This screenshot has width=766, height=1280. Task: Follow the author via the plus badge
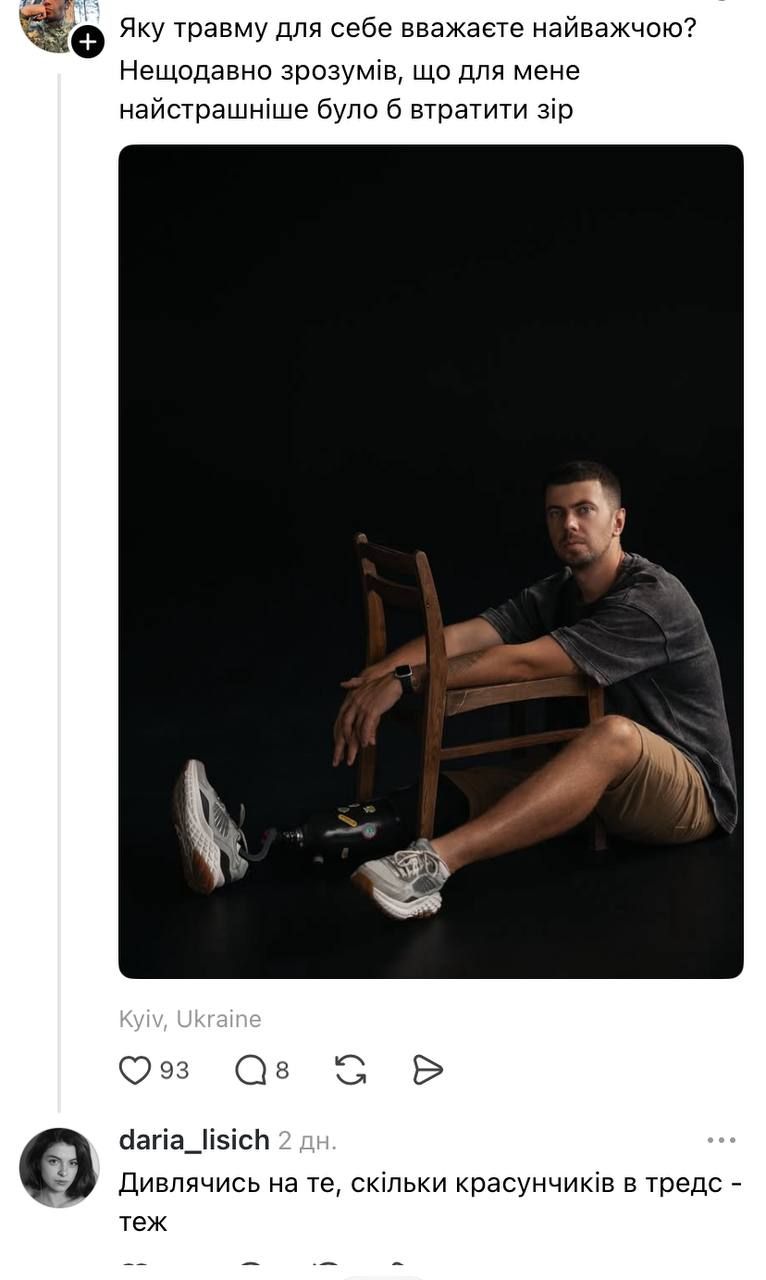click(x=88, y=42)
